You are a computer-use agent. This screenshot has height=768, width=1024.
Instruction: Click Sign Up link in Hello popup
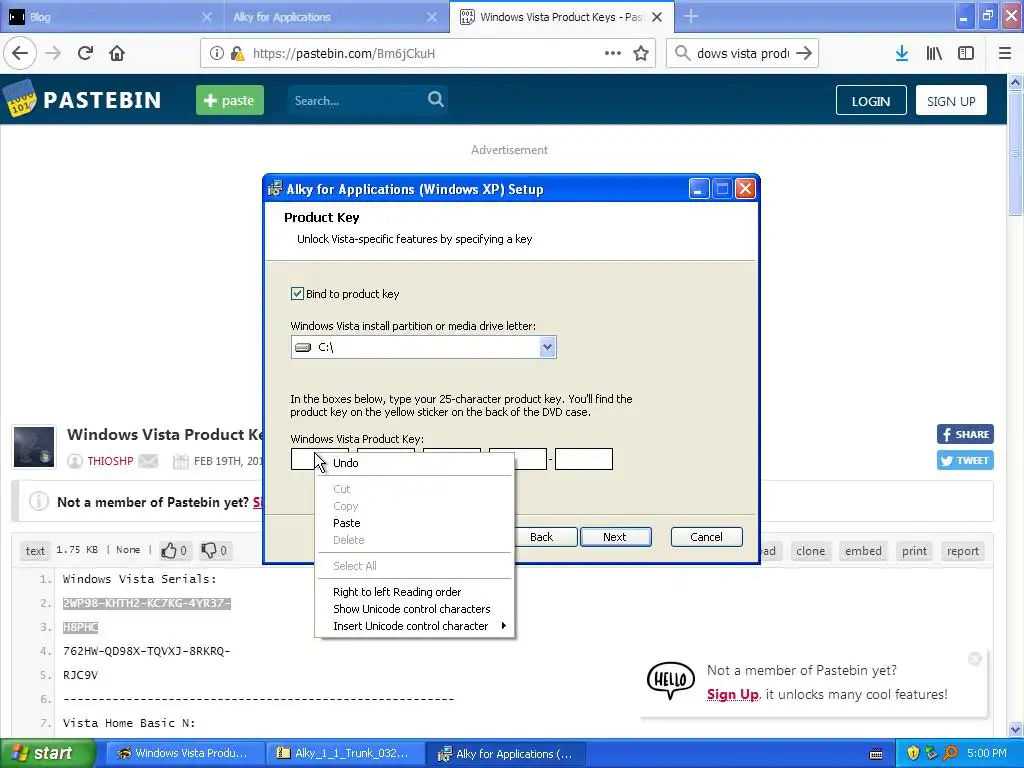(732, 694)
